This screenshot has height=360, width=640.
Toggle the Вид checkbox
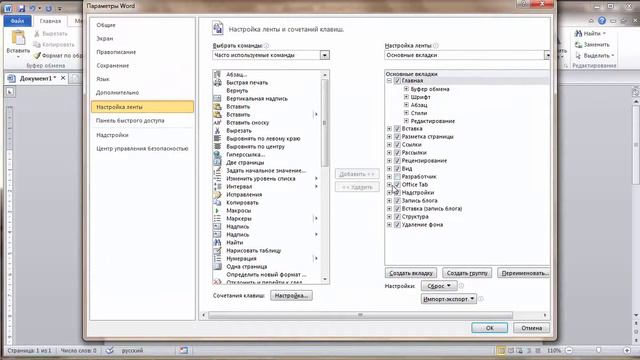click(x=397, y=169)
